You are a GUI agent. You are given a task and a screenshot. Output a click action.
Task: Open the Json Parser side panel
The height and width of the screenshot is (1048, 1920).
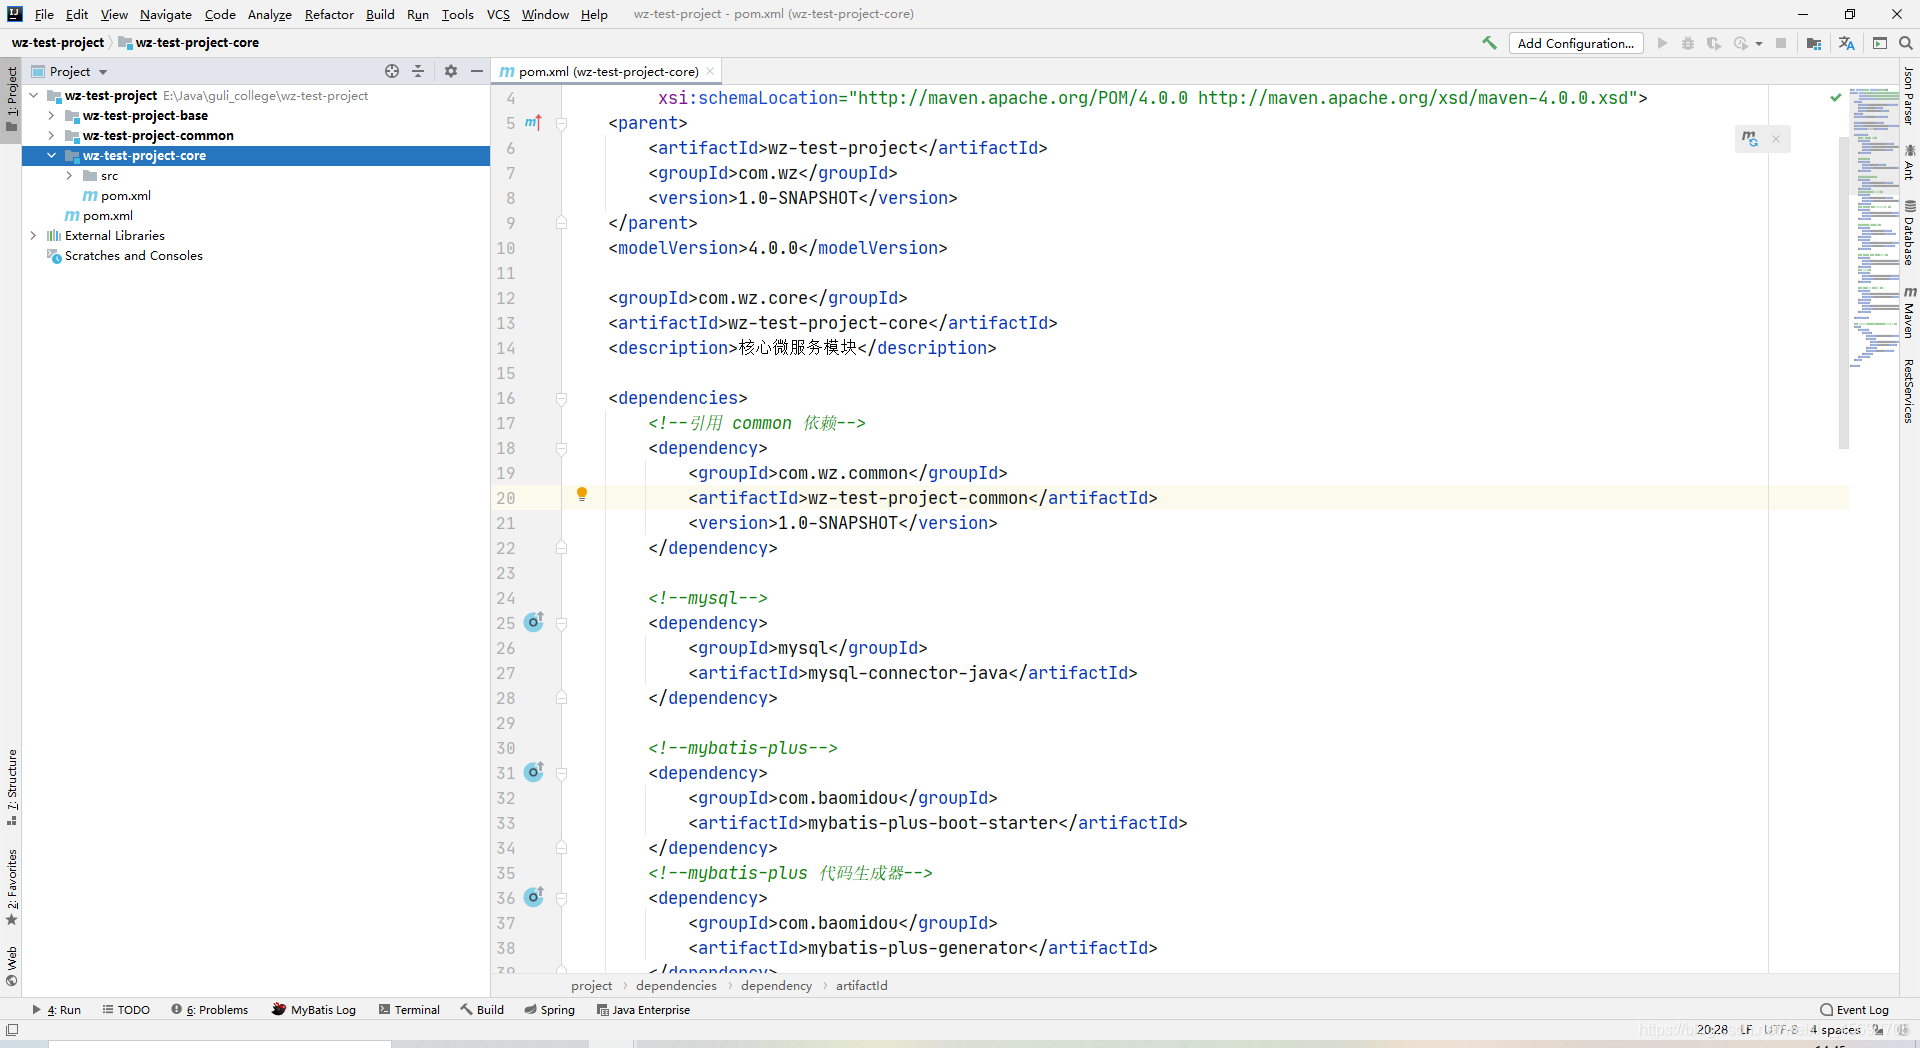coord(1909,96)
